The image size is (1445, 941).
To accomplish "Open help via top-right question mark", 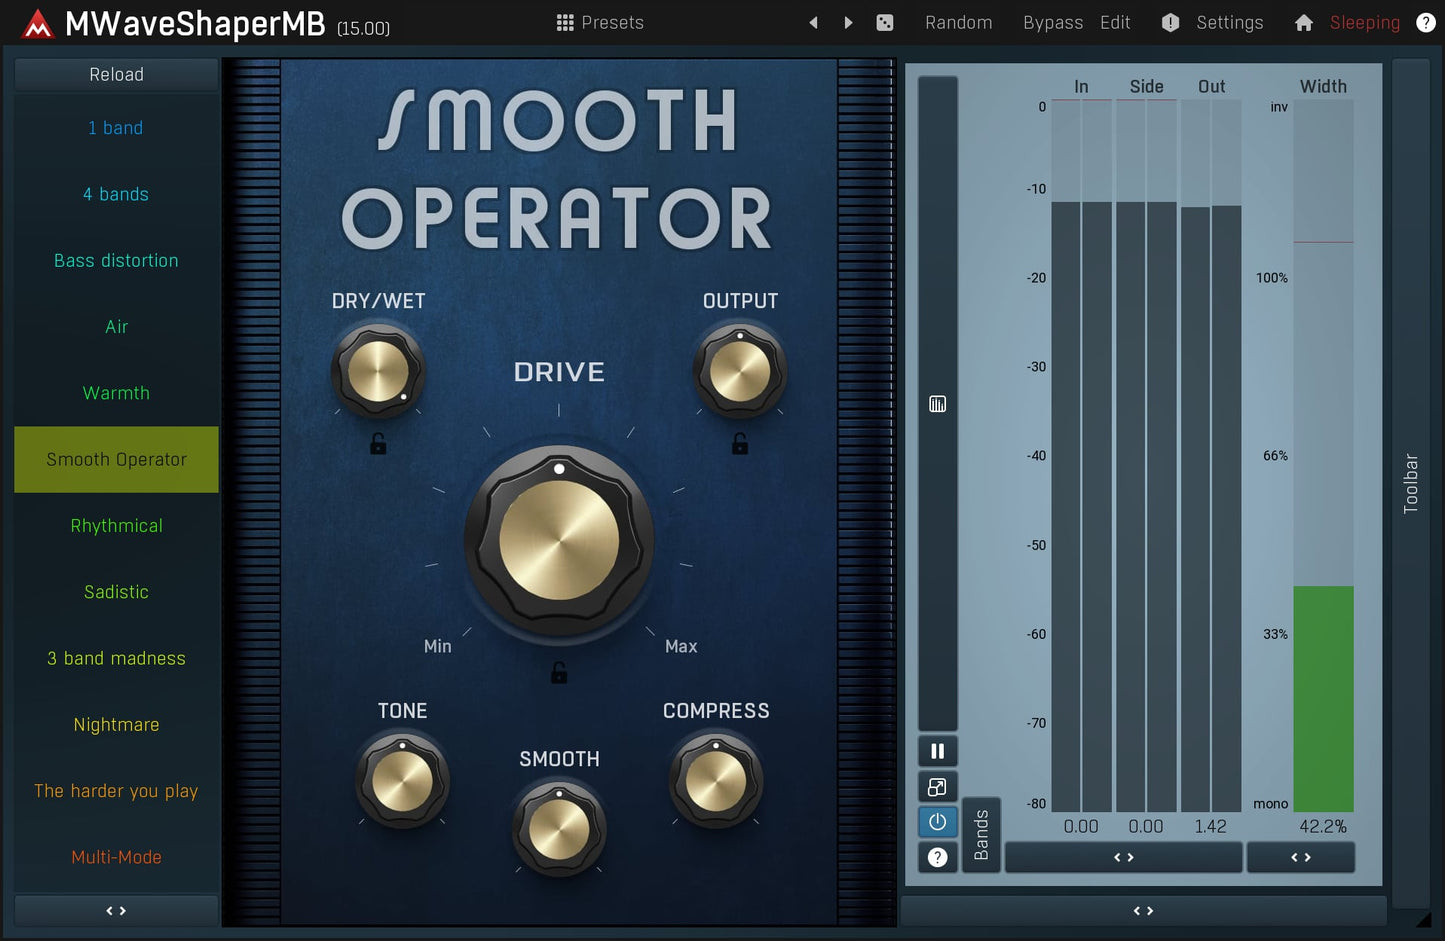I will coord(1426,22).
